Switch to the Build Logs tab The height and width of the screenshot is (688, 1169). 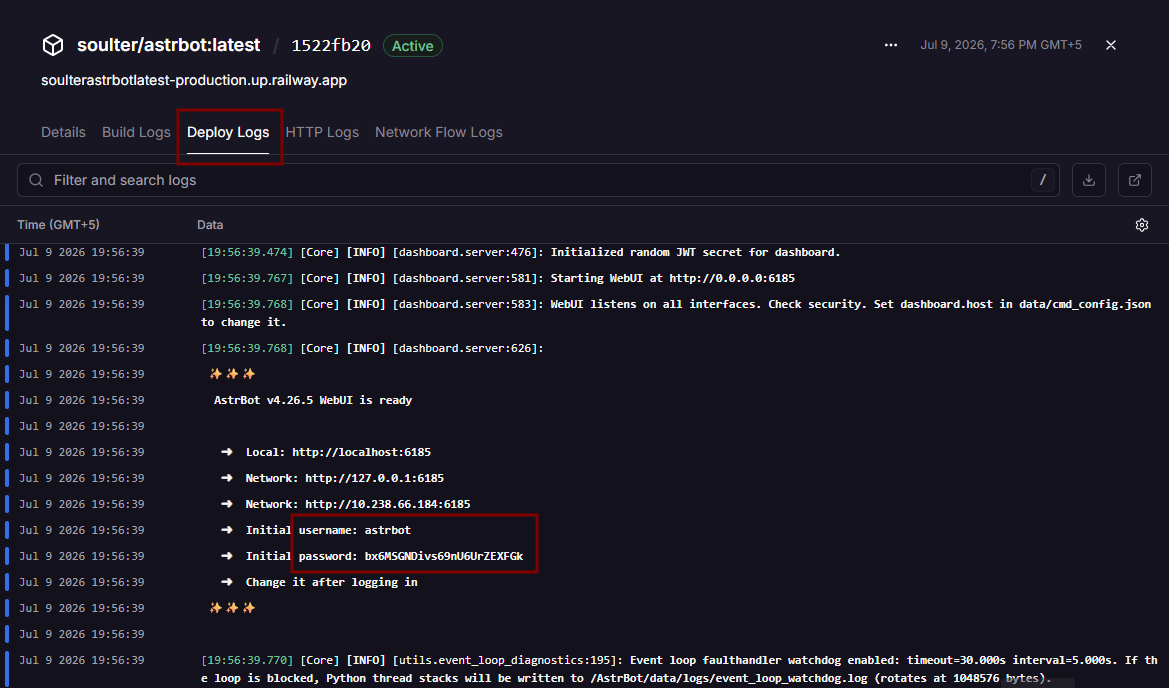(136, 132)
